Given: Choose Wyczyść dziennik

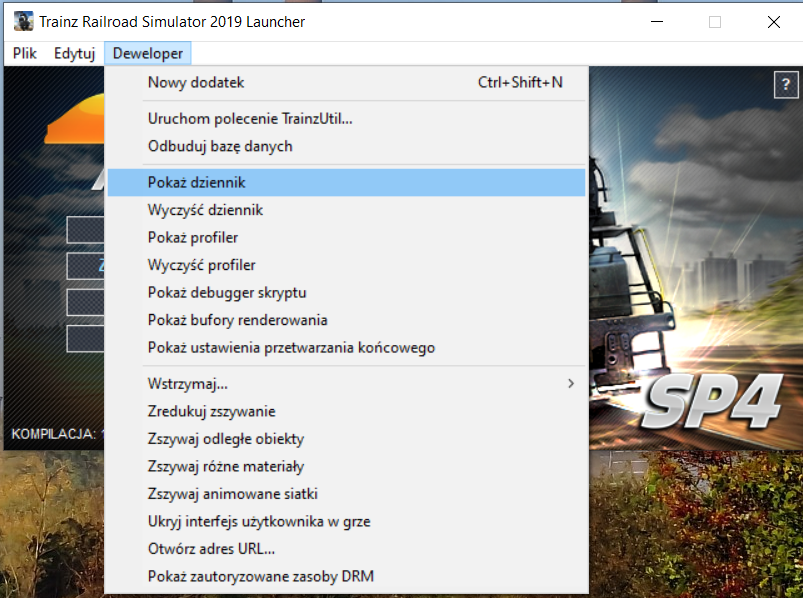Looking at the screenshot, I should [205, 210].
